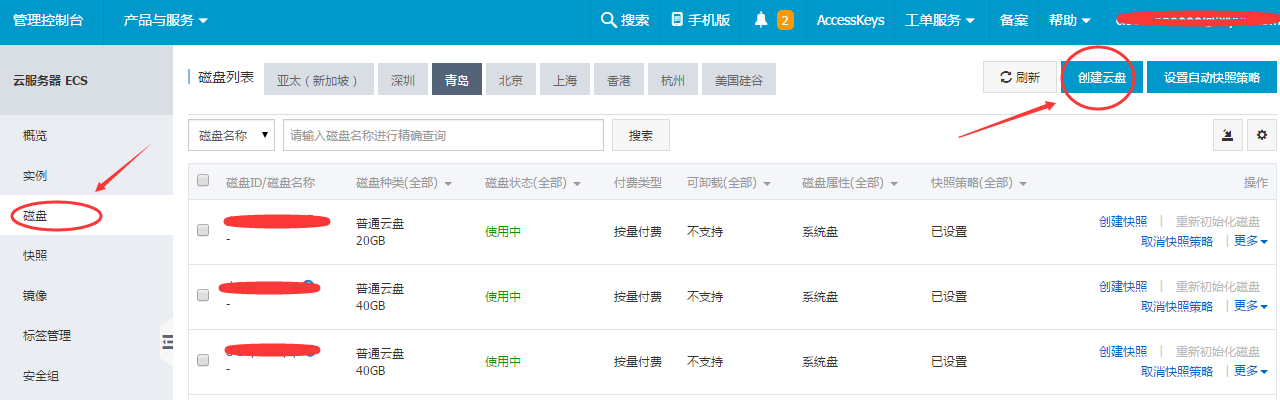The height and width of the screenshot is (400, 1280).
Task: Collapse the left sidebar with handle icon
Action: (x=167, y=342)
